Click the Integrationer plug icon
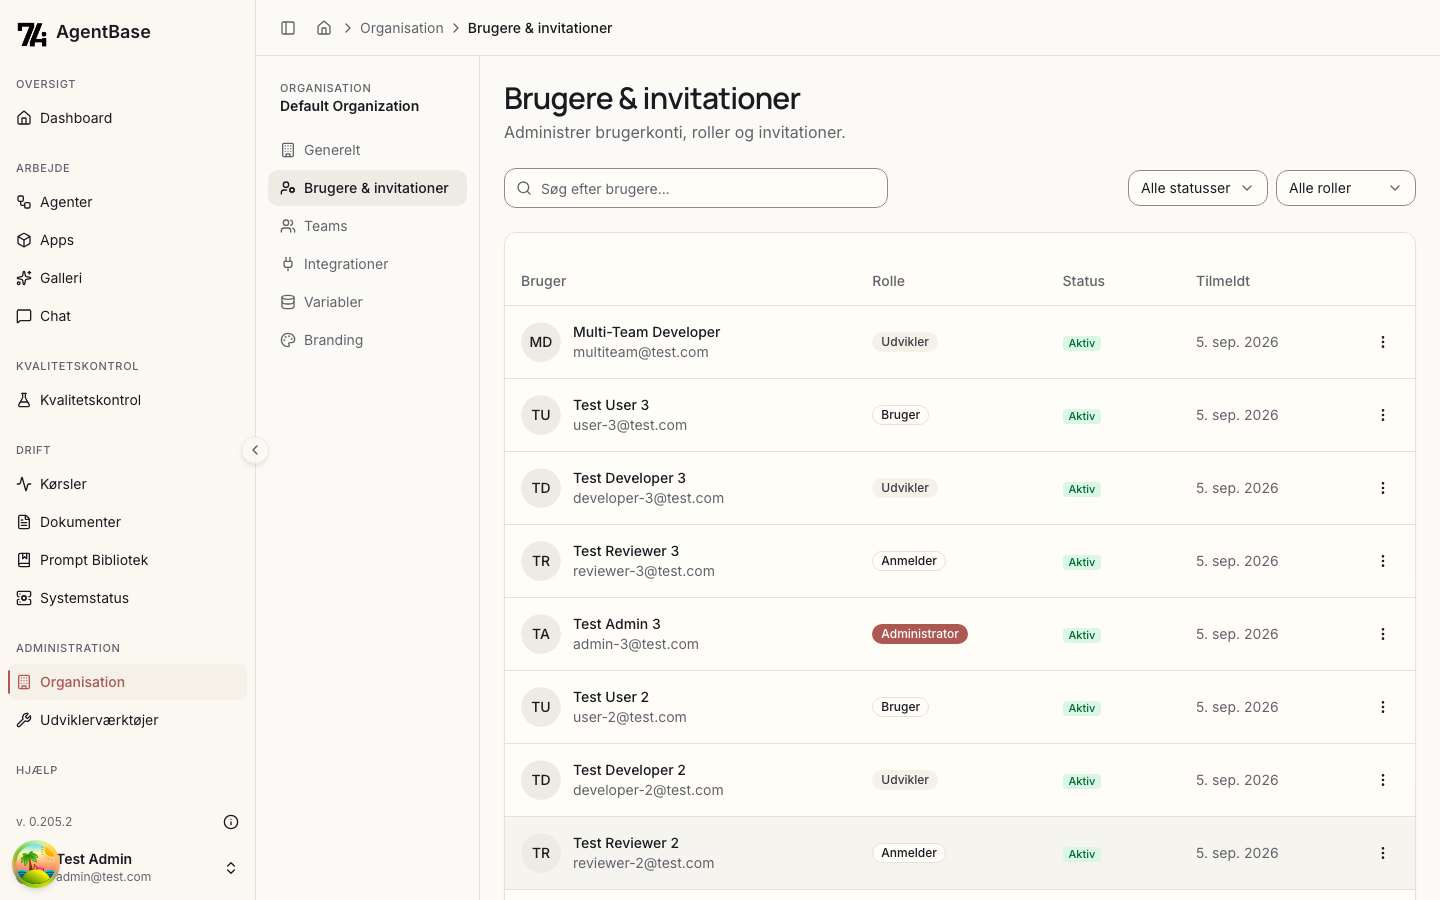 [x=288, y=264]
